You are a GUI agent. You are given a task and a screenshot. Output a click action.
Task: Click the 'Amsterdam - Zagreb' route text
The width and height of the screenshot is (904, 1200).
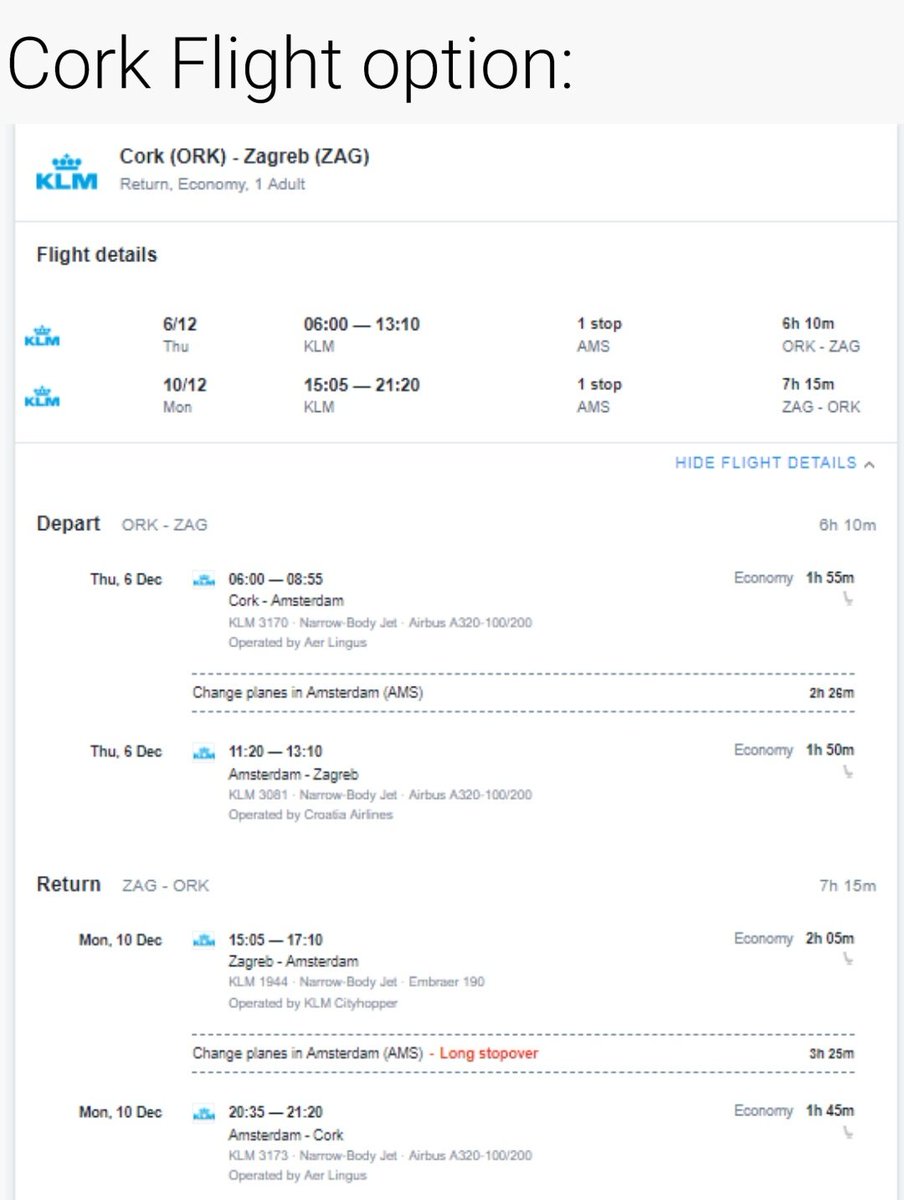click(294, 774)
